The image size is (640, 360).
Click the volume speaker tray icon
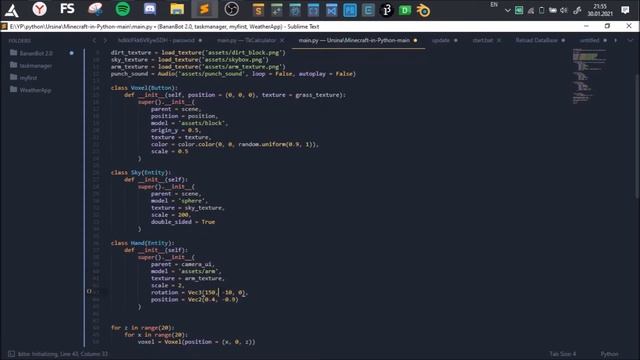(564, 11)
